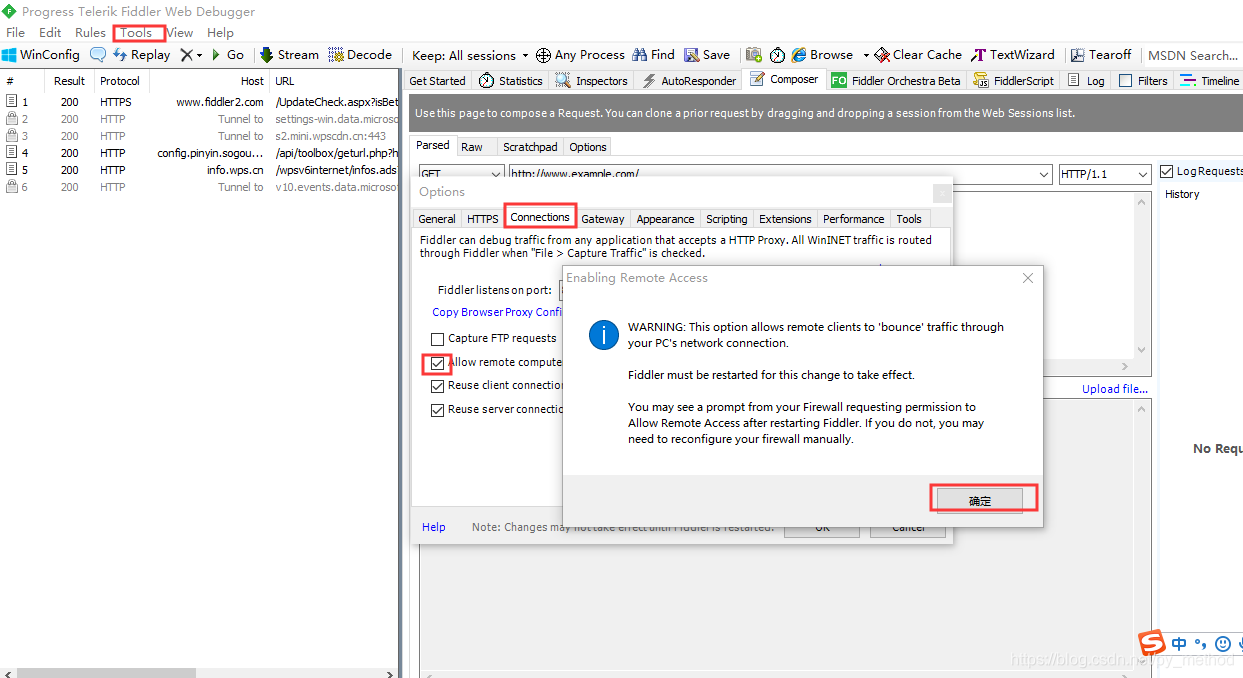This screenshot has height=678, width=1243.
Task: Click the session 1 row icon
Action: pyautogui.click(x=12, y=102)
